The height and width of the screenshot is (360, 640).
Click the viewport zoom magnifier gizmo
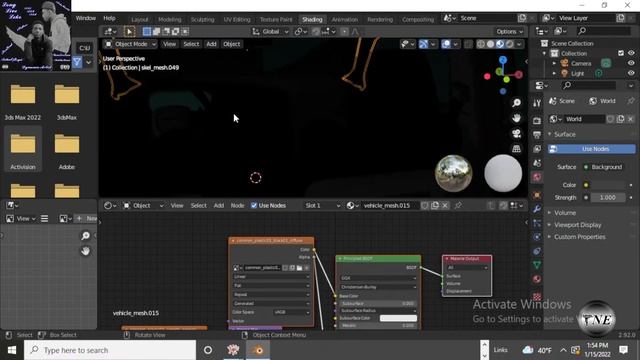pos(516,103)
